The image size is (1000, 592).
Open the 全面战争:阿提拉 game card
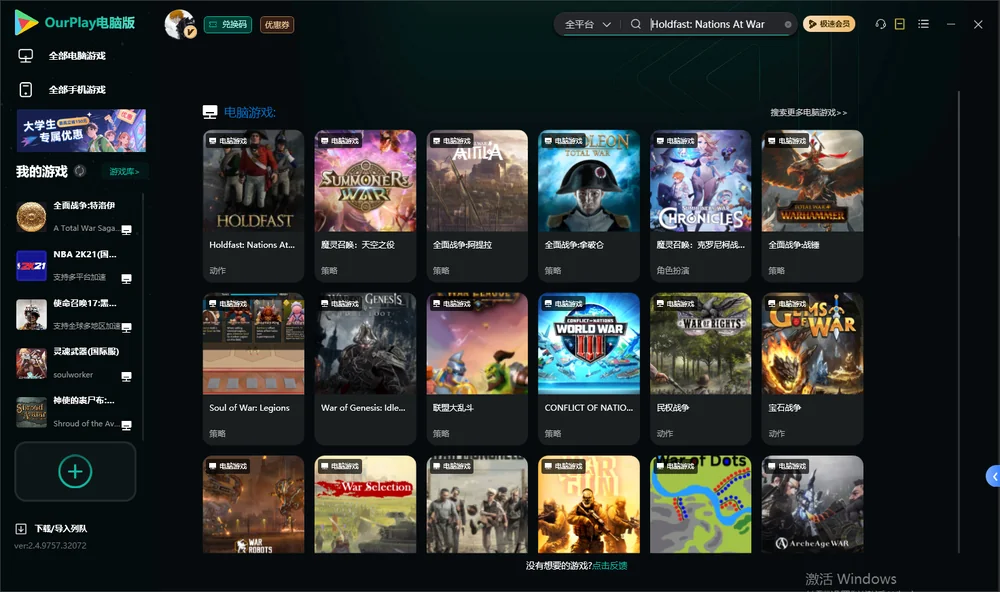point(477,205)
